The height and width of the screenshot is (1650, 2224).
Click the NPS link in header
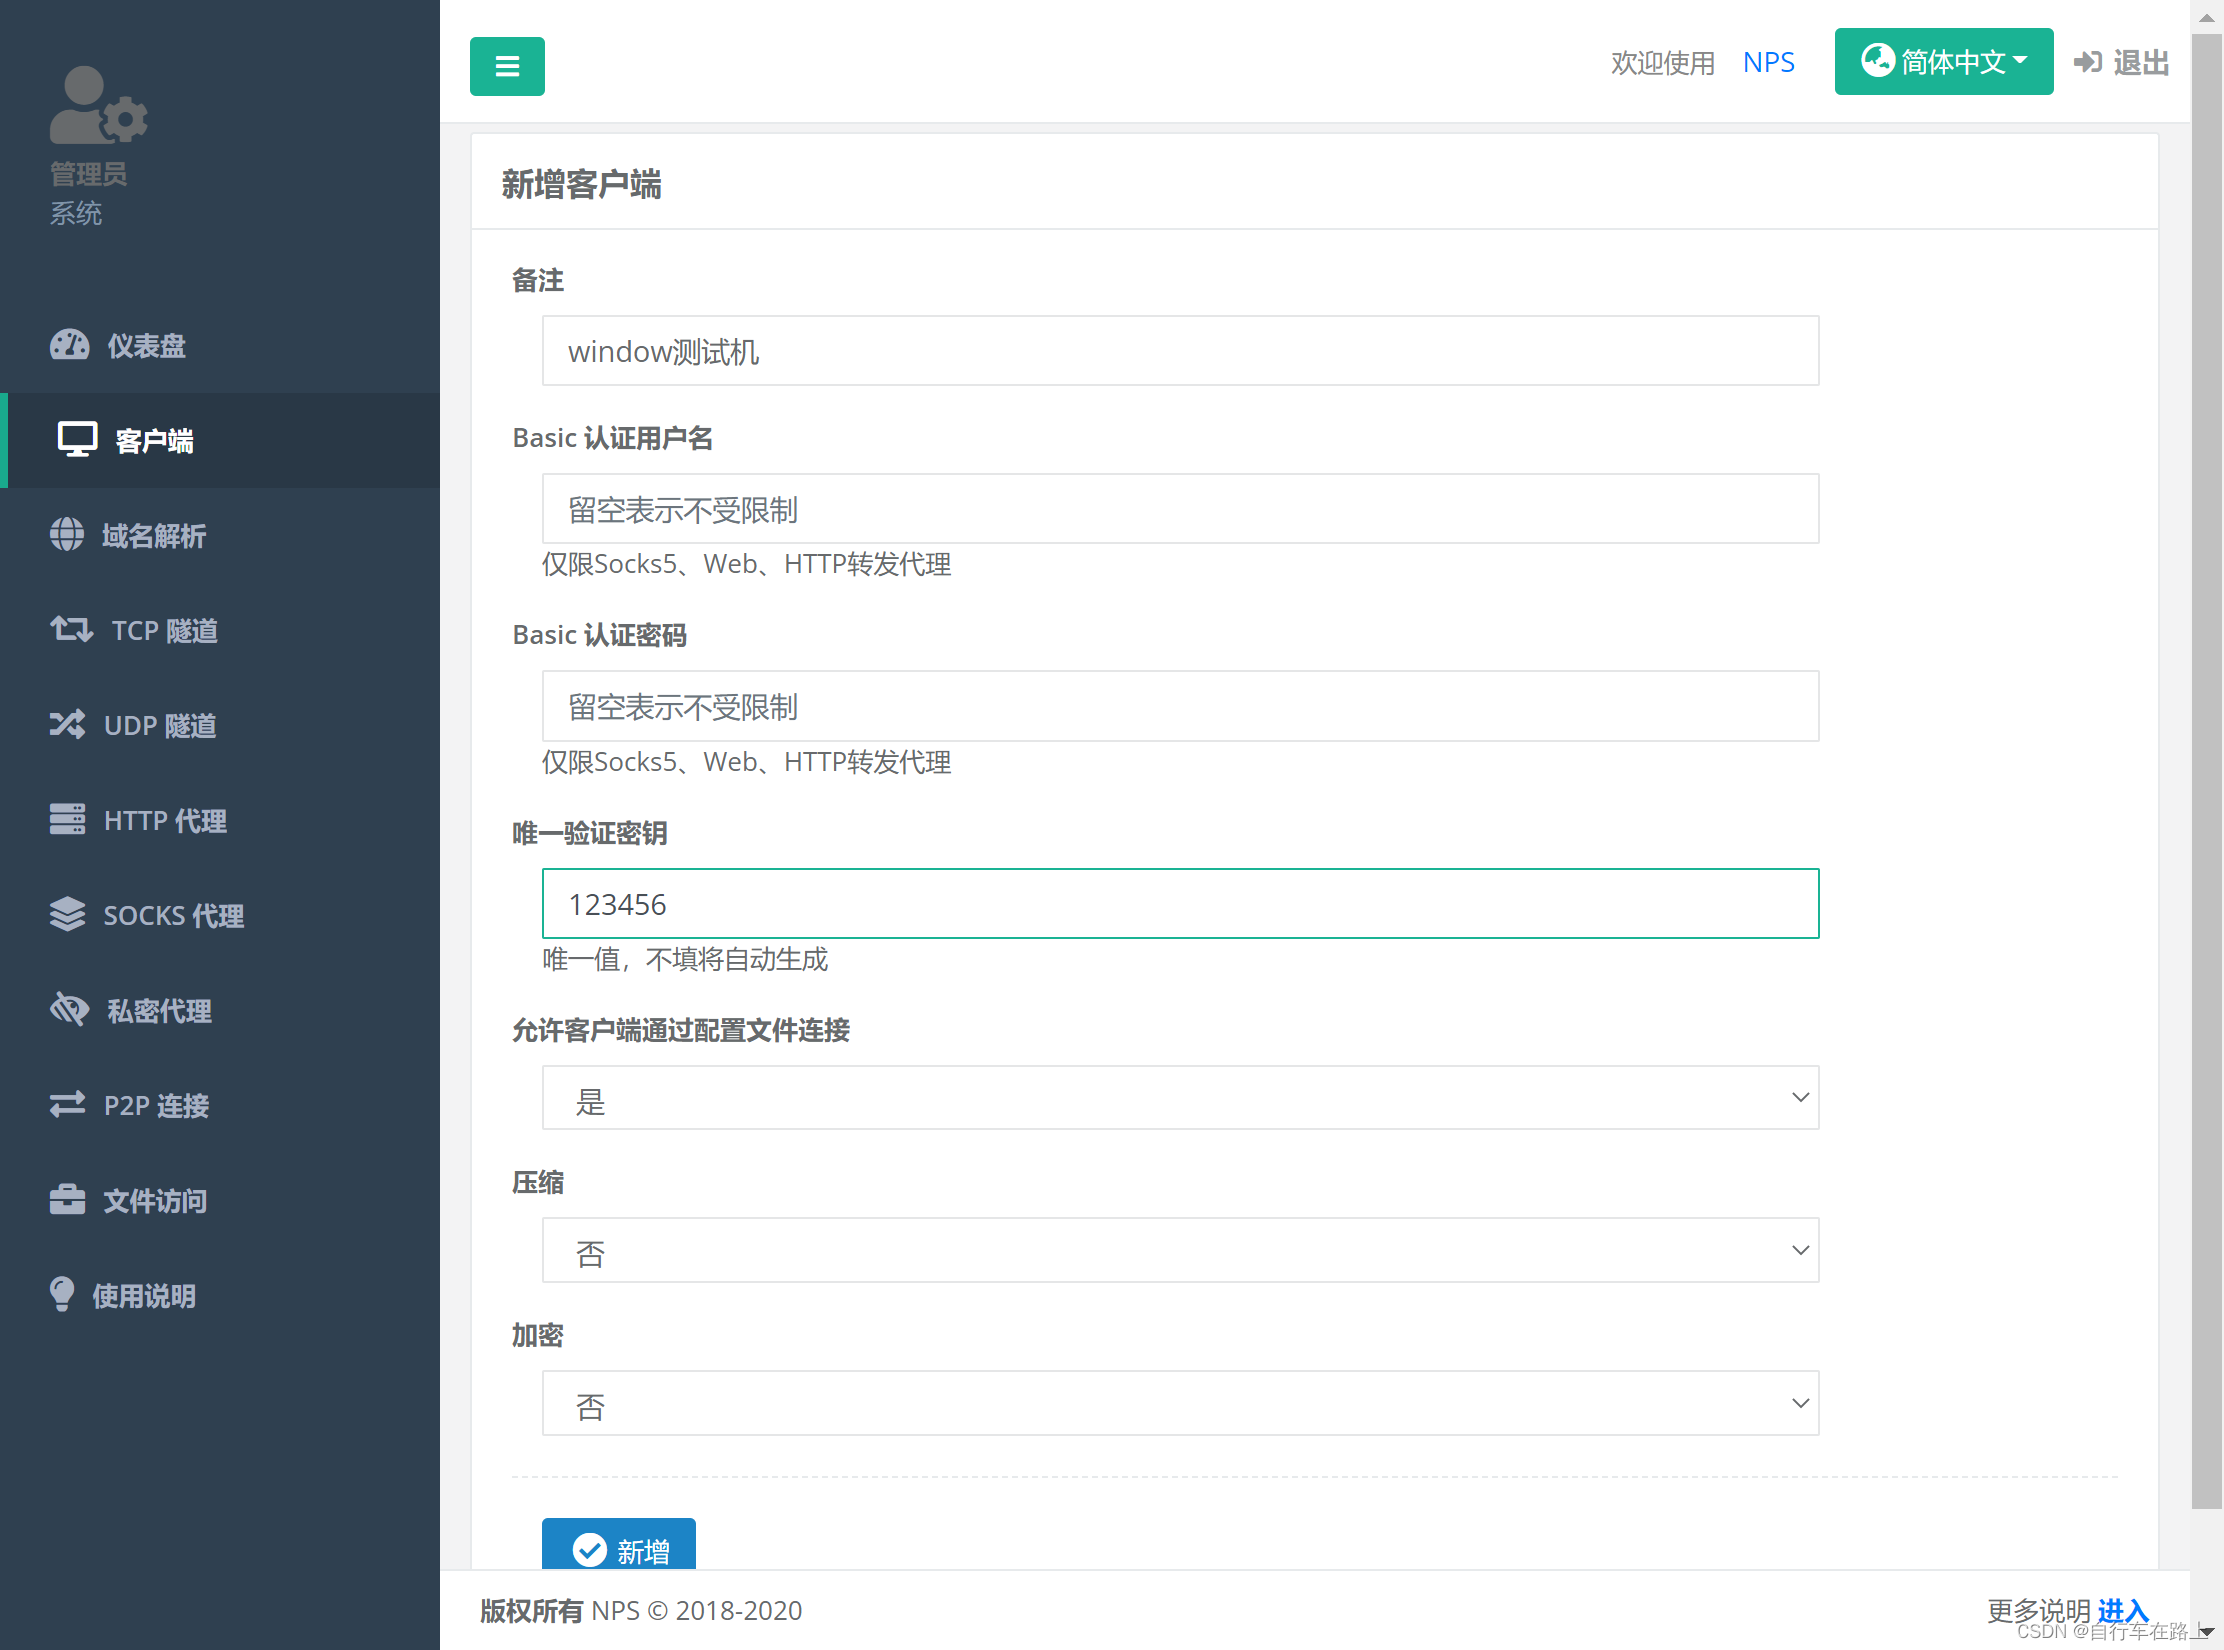point(1768,62)
